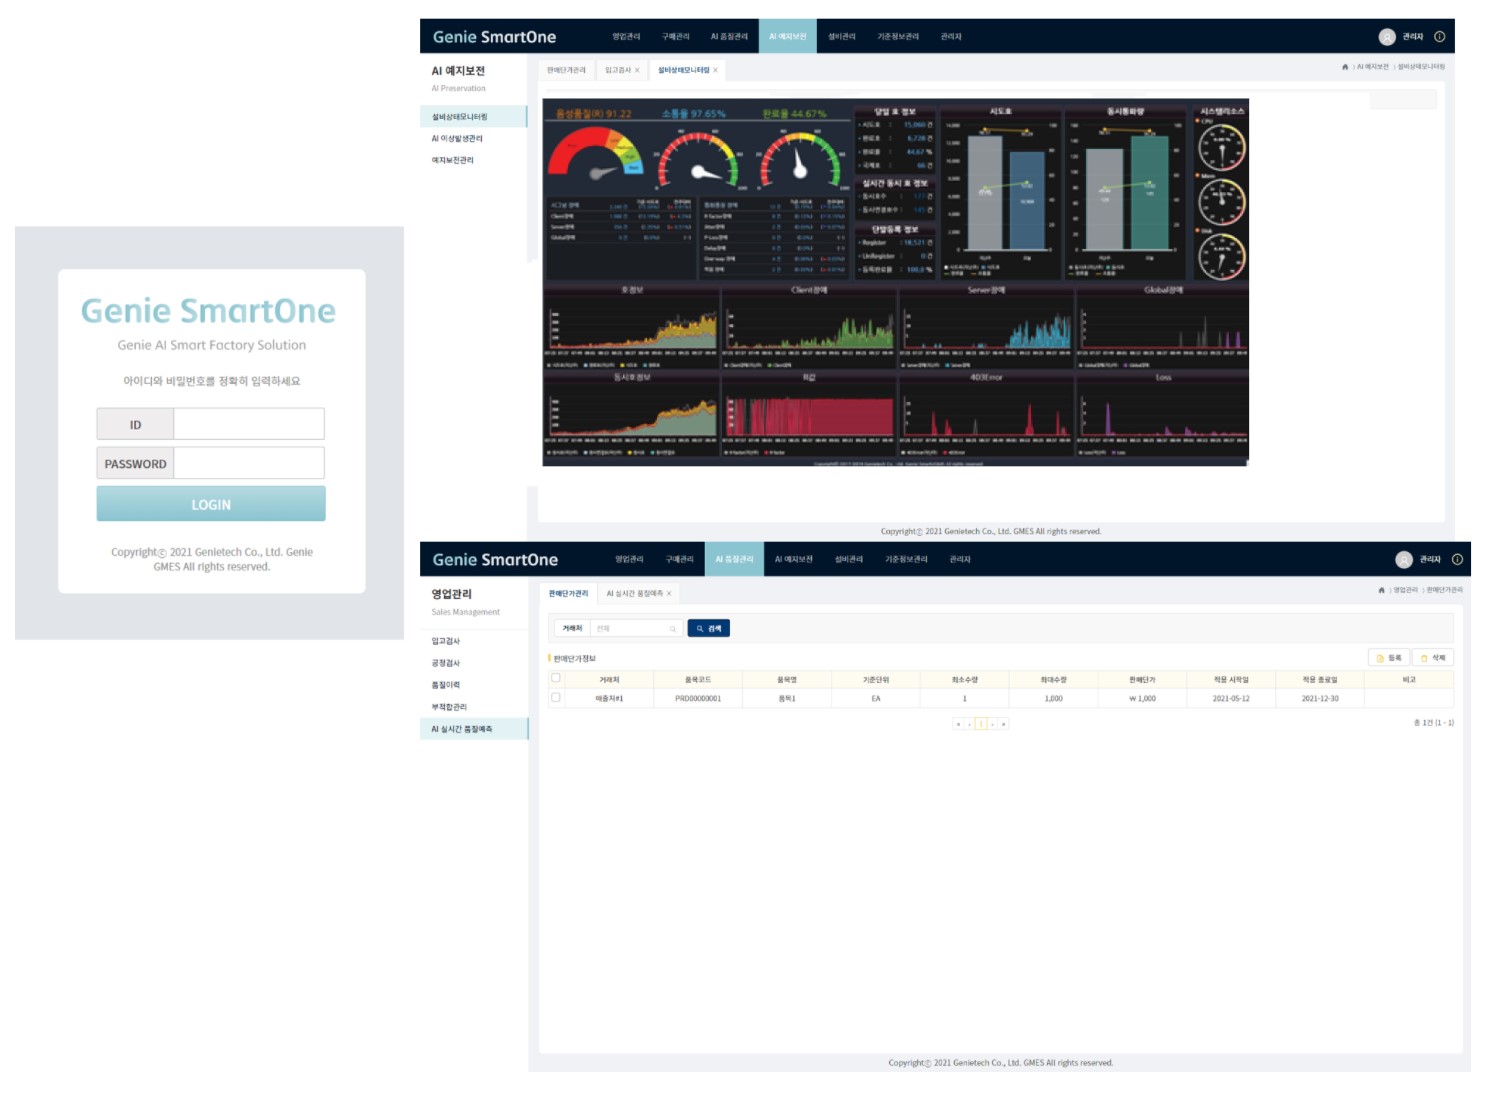Open AI 예지보전 menu in lower window
Image resolution: width=1492 pixels, height=1099 pixels.
794,560
